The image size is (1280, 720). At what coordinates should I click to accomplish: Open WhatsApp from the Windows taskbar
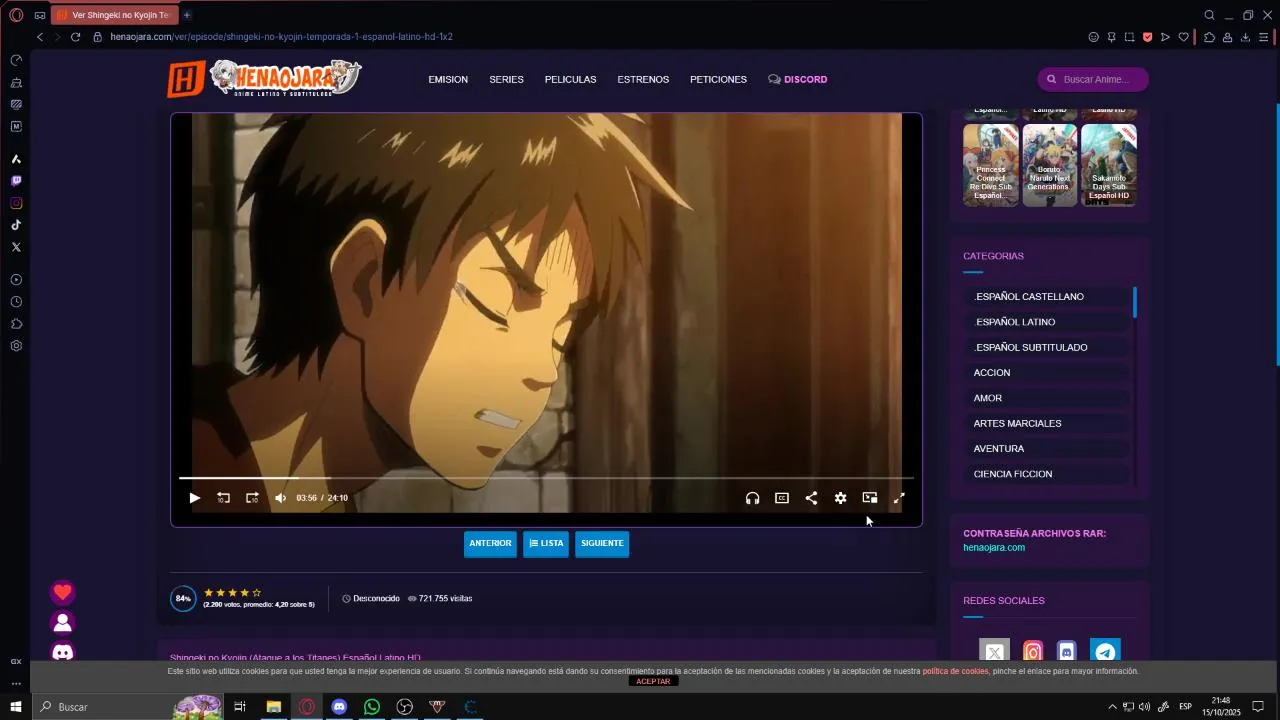coord(372,707)
